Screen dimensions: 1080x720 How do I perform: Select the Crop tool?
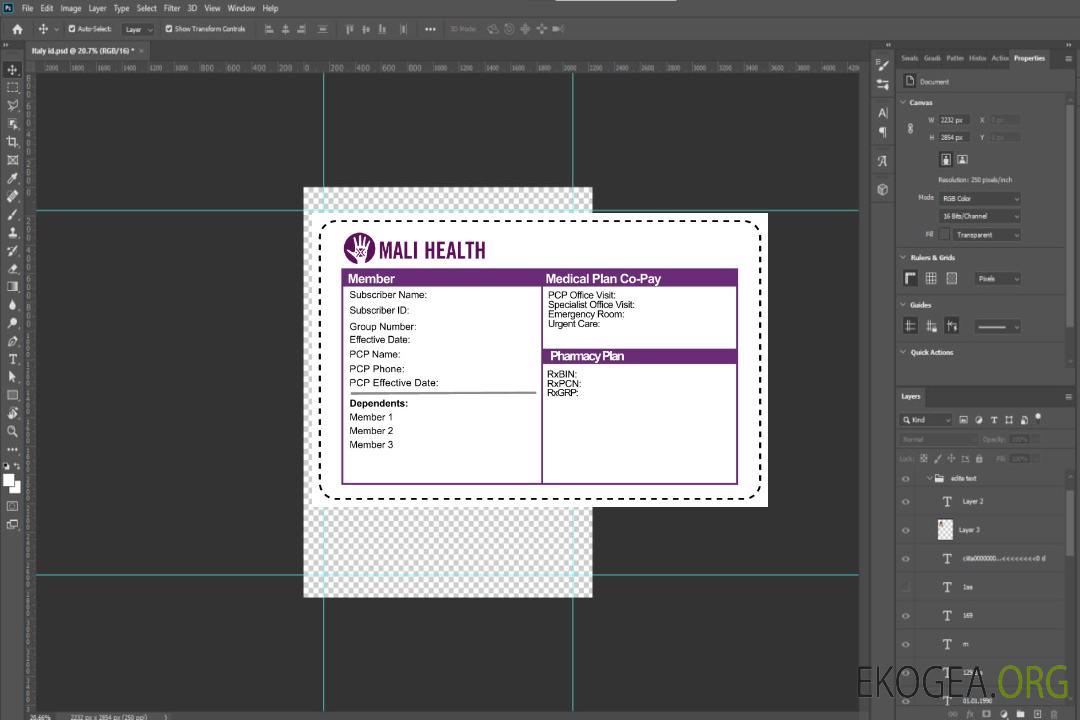[x=12, y=142]
